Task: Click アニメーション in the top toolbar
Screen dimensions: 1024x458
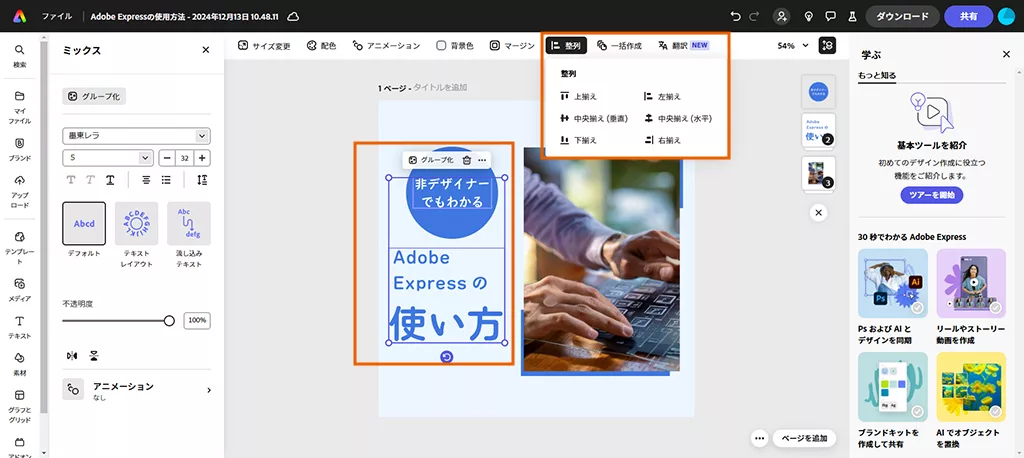Action: (386, 46)
